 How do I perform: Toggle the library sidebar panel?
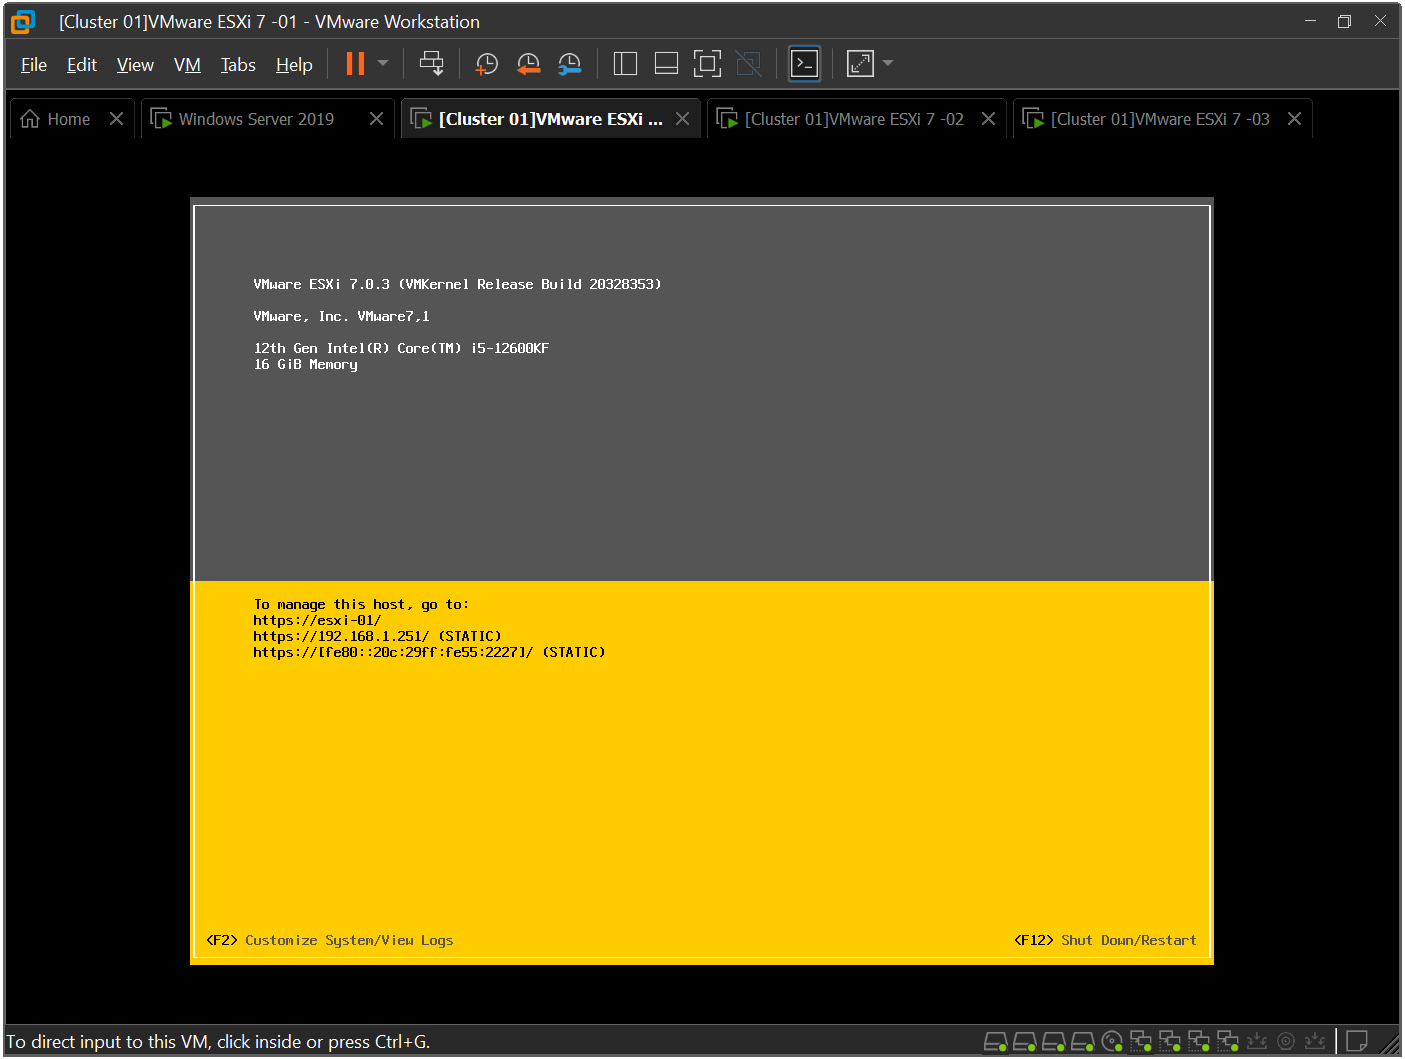point(625,64)
